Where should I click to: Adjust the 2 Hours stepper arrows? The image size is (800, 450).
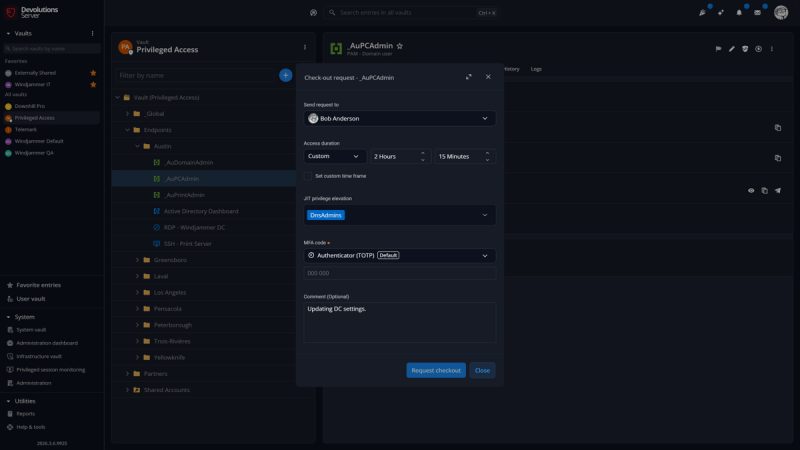tap(422, 156)
